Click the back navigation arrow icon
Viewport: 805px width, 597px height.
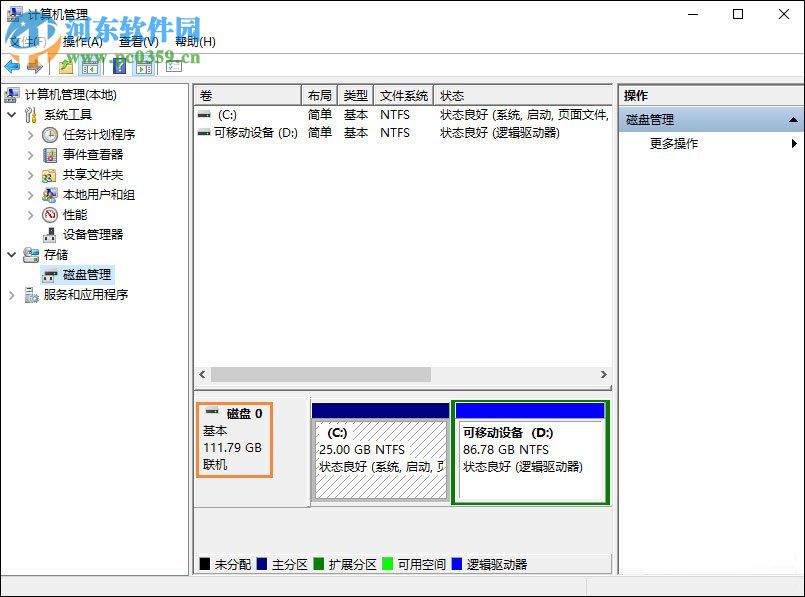(x=10, y=67)
